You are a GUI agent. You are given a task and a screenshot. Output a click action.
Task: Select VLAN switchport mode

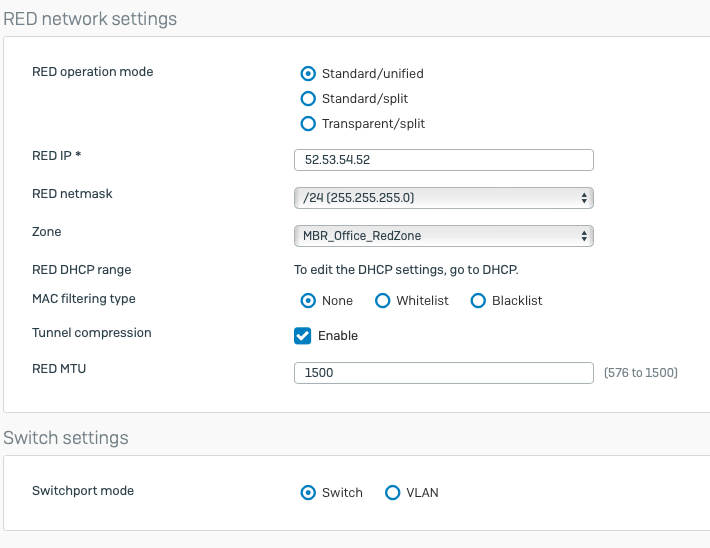click(393, 493)
